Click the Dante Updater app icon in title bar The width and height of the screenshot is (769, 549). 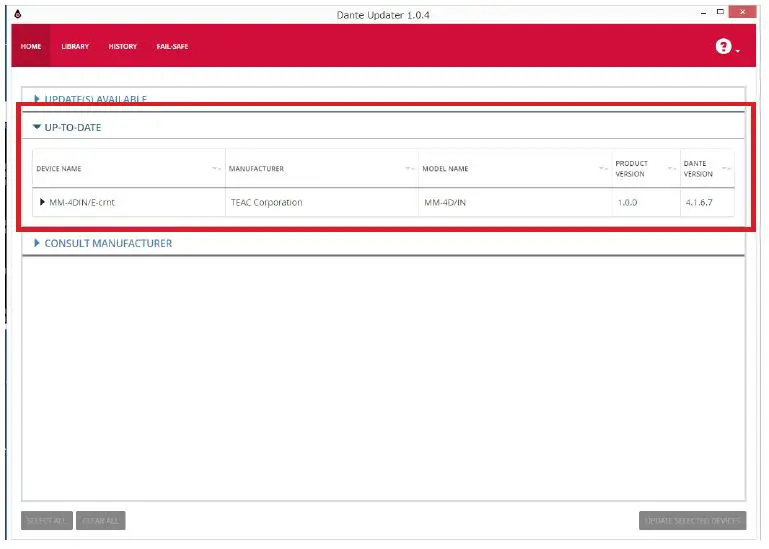(x=18, y=14)
